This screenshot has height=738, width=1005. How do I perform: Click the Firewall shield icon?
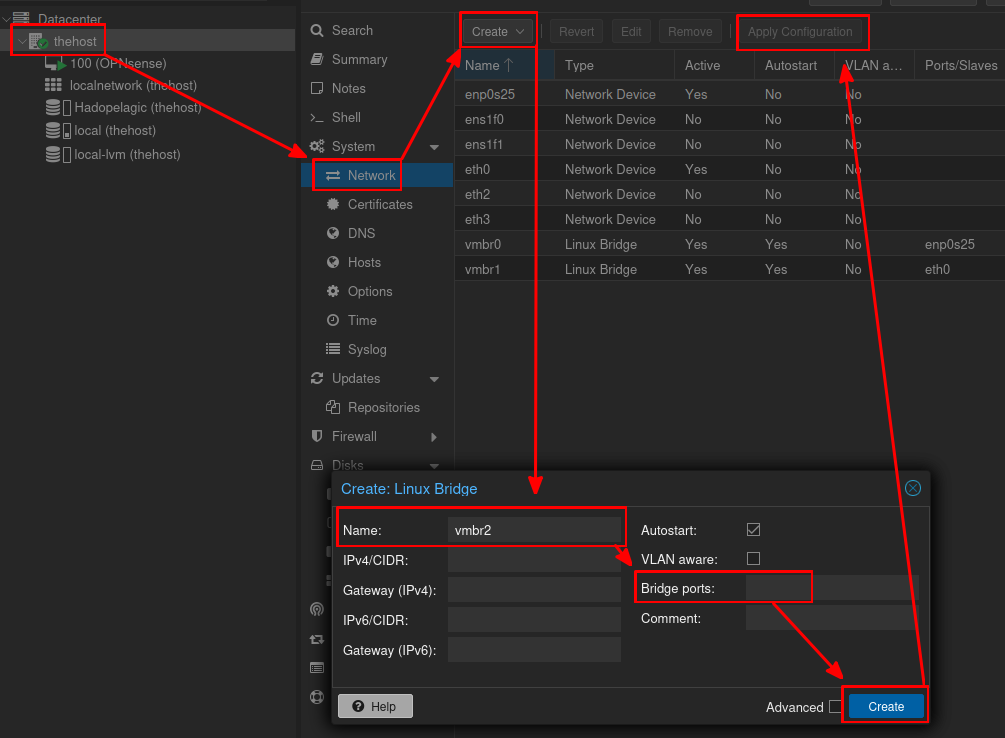coord(317,436)
